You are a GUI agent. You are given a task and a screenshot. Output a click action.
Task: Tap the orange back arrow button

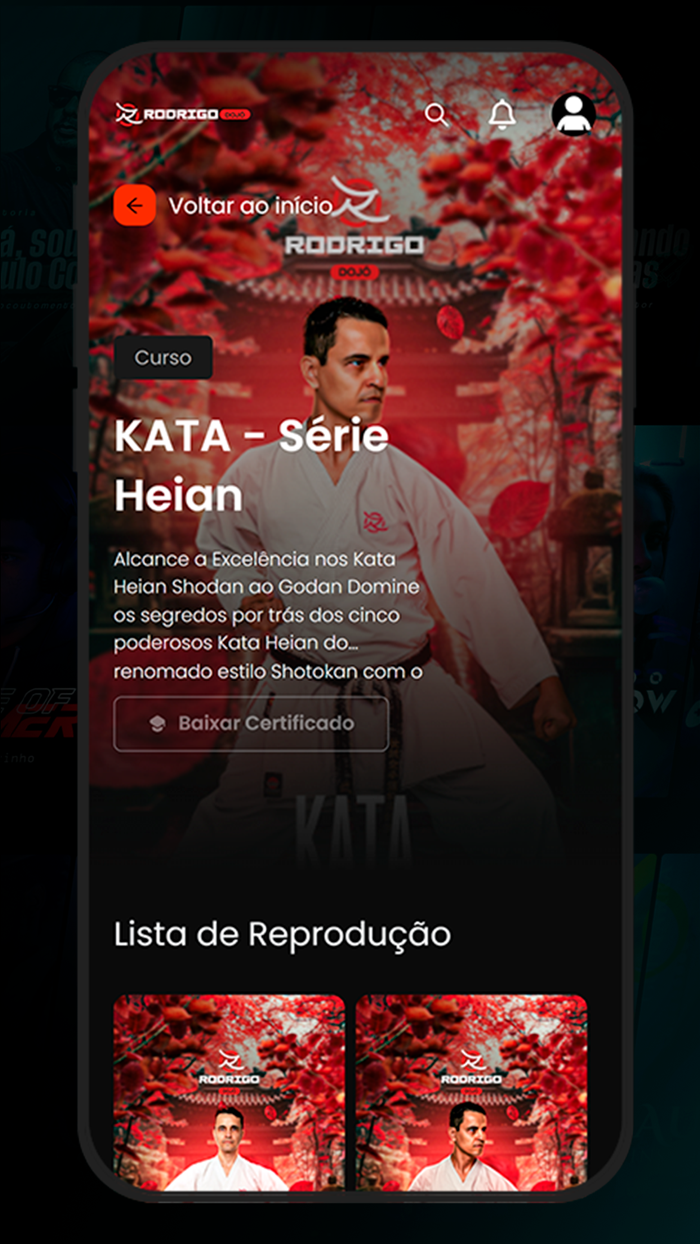(135, 206)
